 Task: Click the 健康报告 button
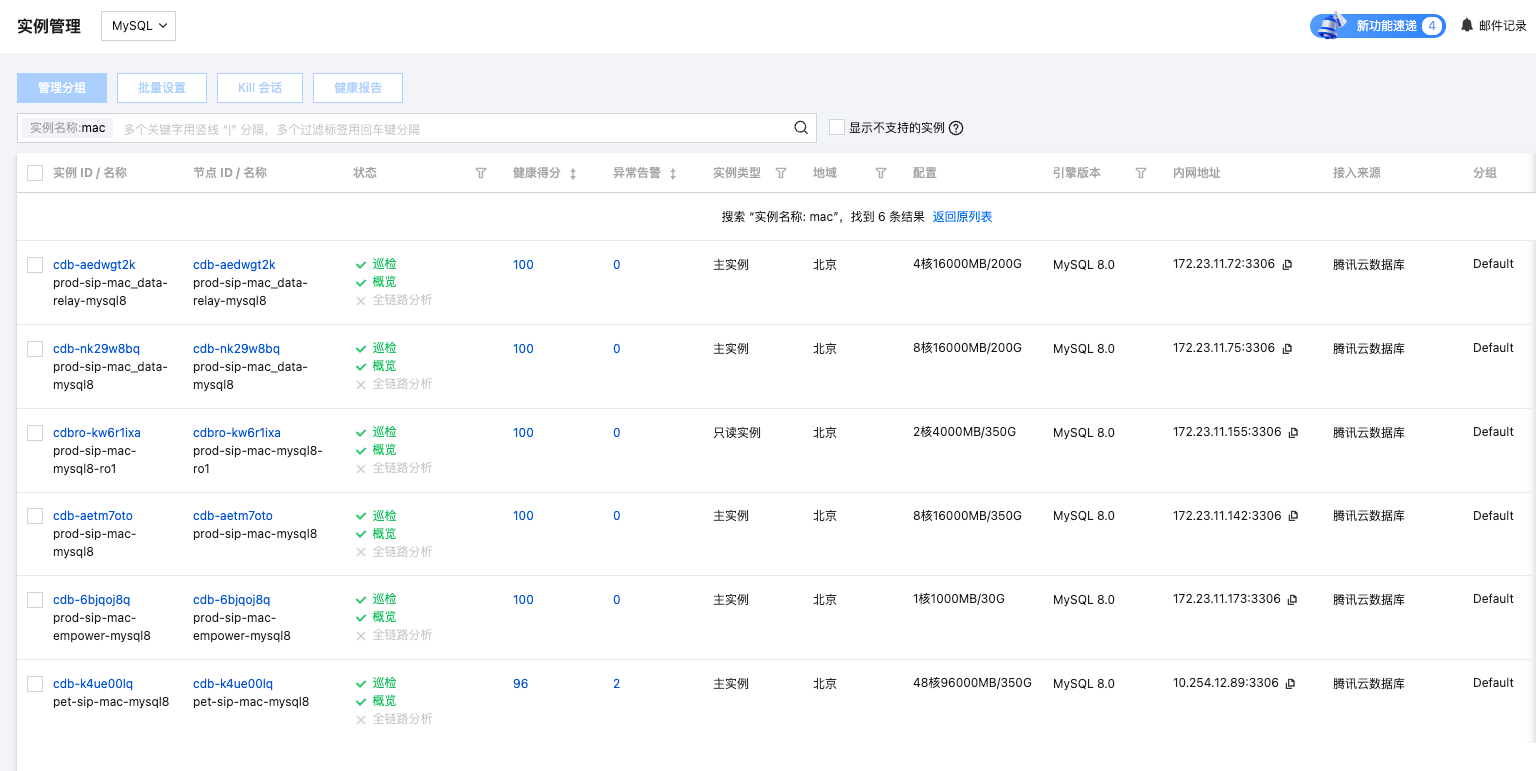tap(358, 88)
